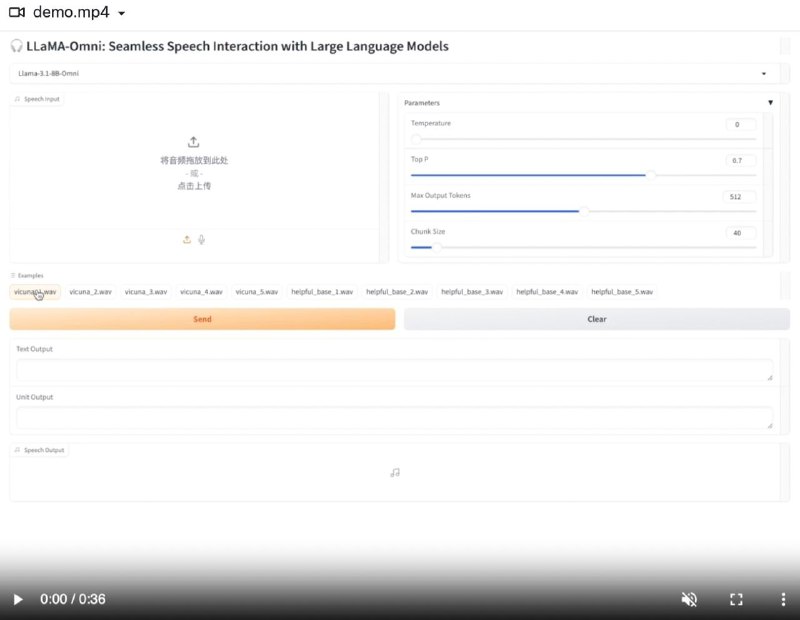
Task: Open video more options menu
Action: (x=783, y=599)
